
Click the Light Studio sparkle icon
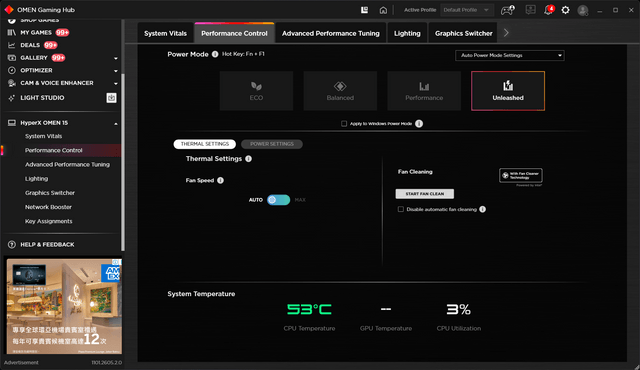[12, 98]
